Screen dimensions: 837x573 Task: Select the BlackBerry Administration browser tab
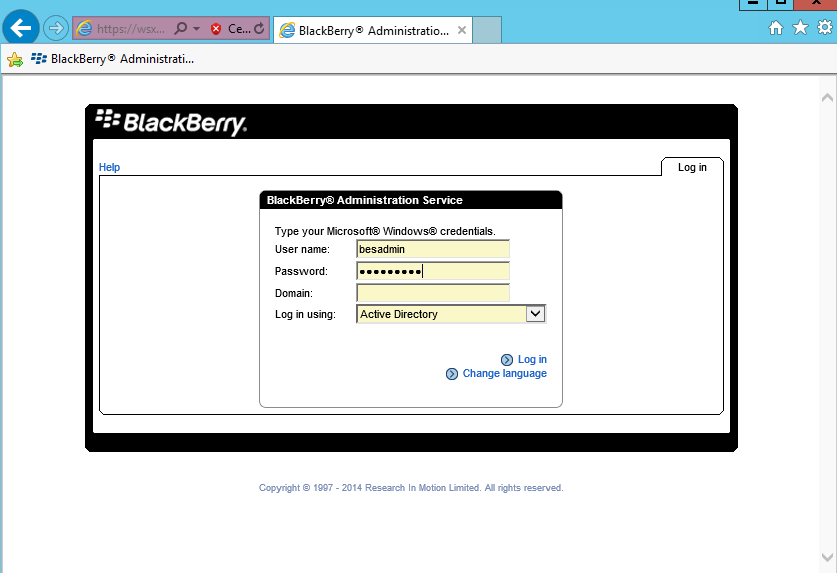(373, 30)
